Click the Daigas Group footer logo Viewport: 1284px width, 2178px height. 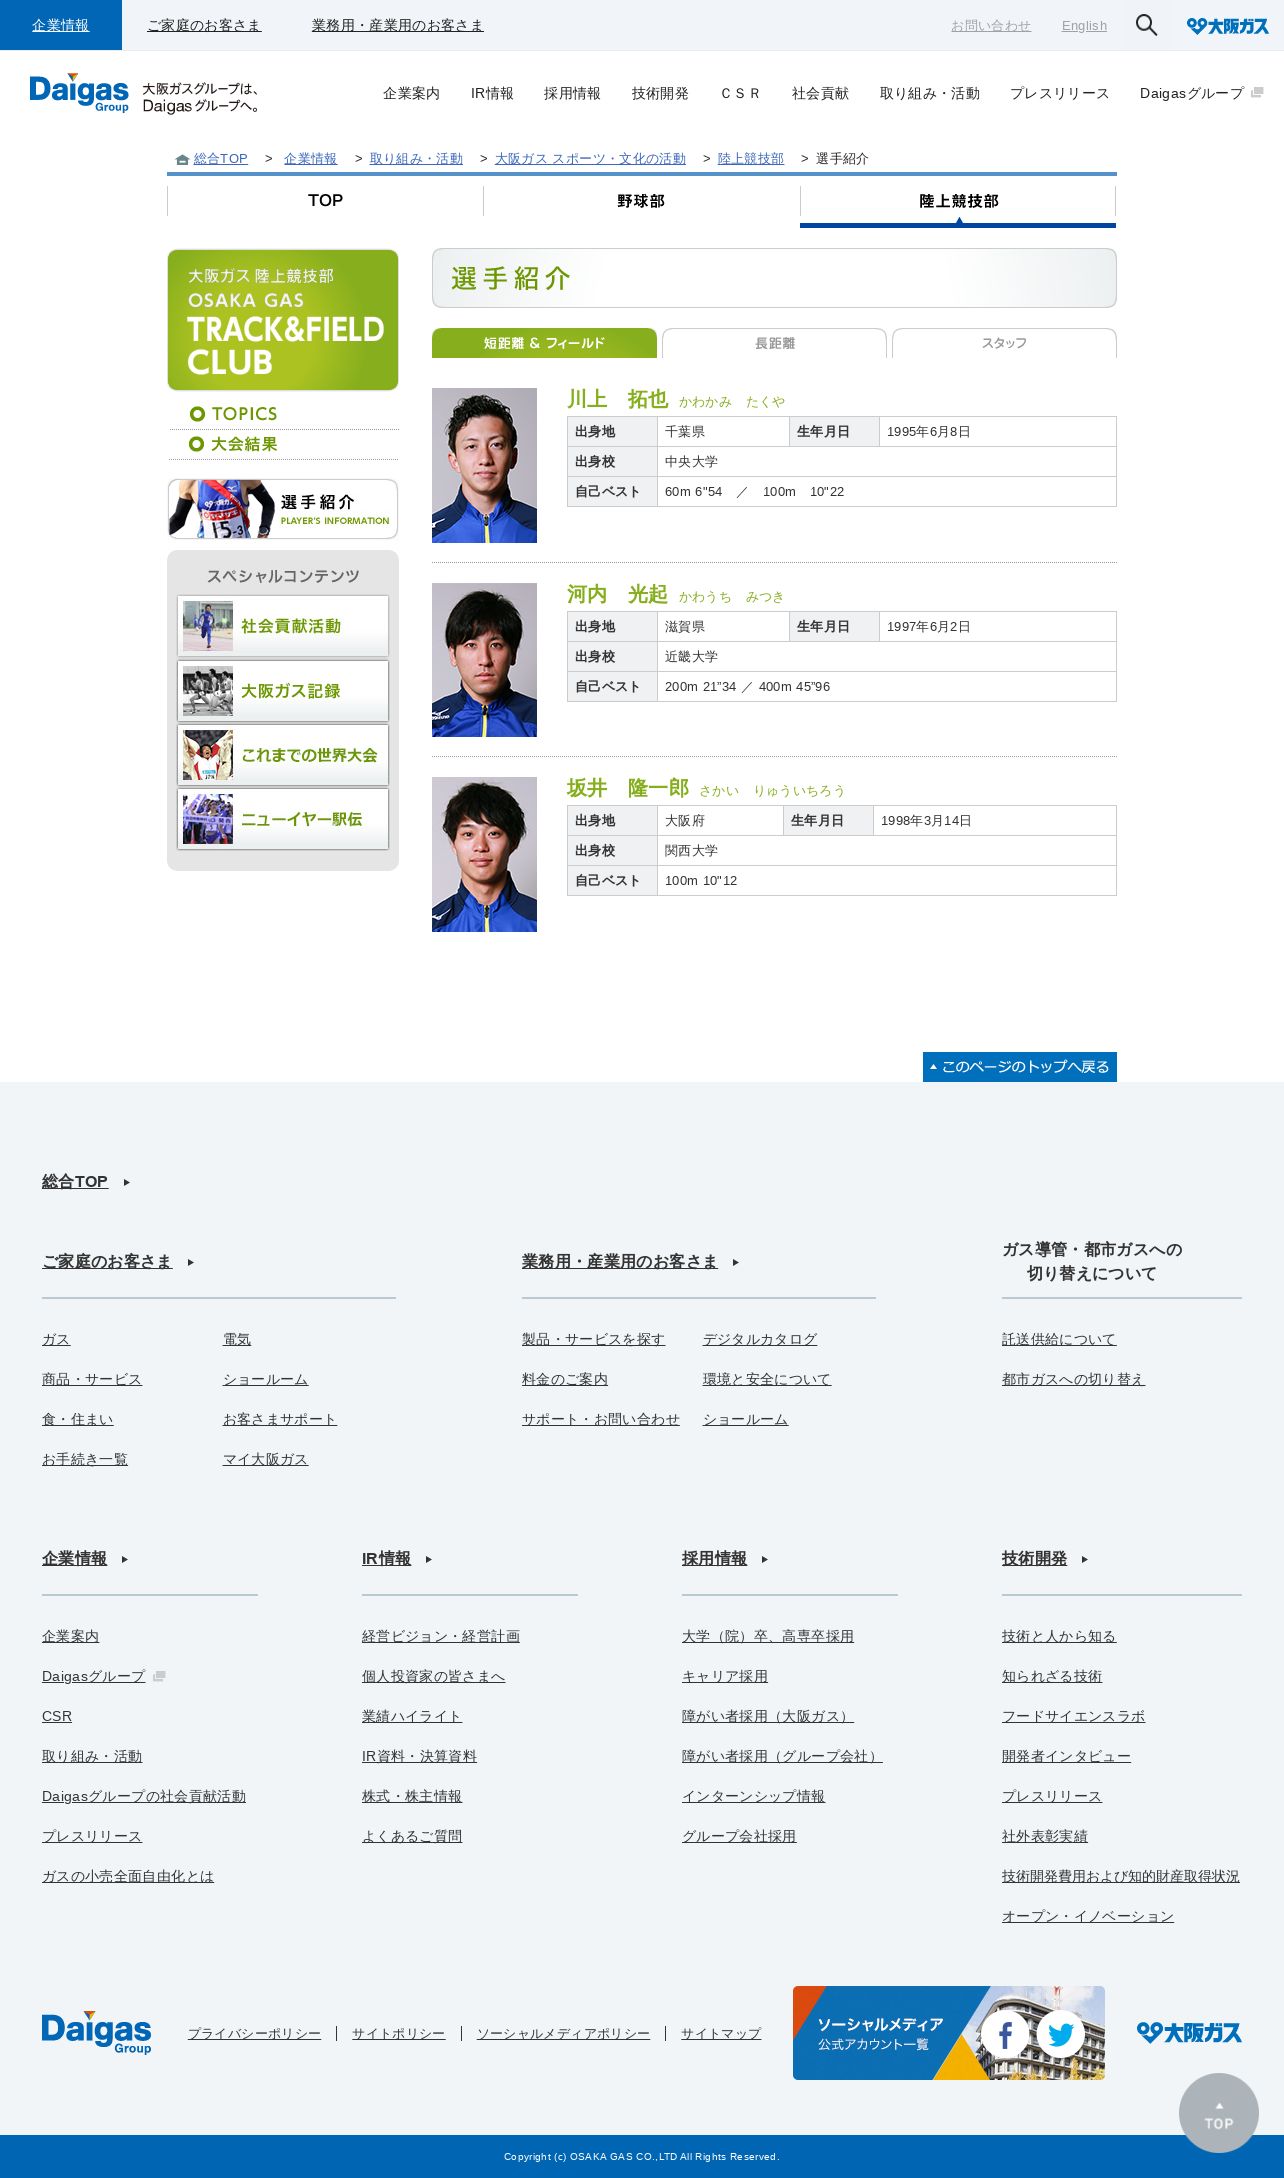point(96,2033)
